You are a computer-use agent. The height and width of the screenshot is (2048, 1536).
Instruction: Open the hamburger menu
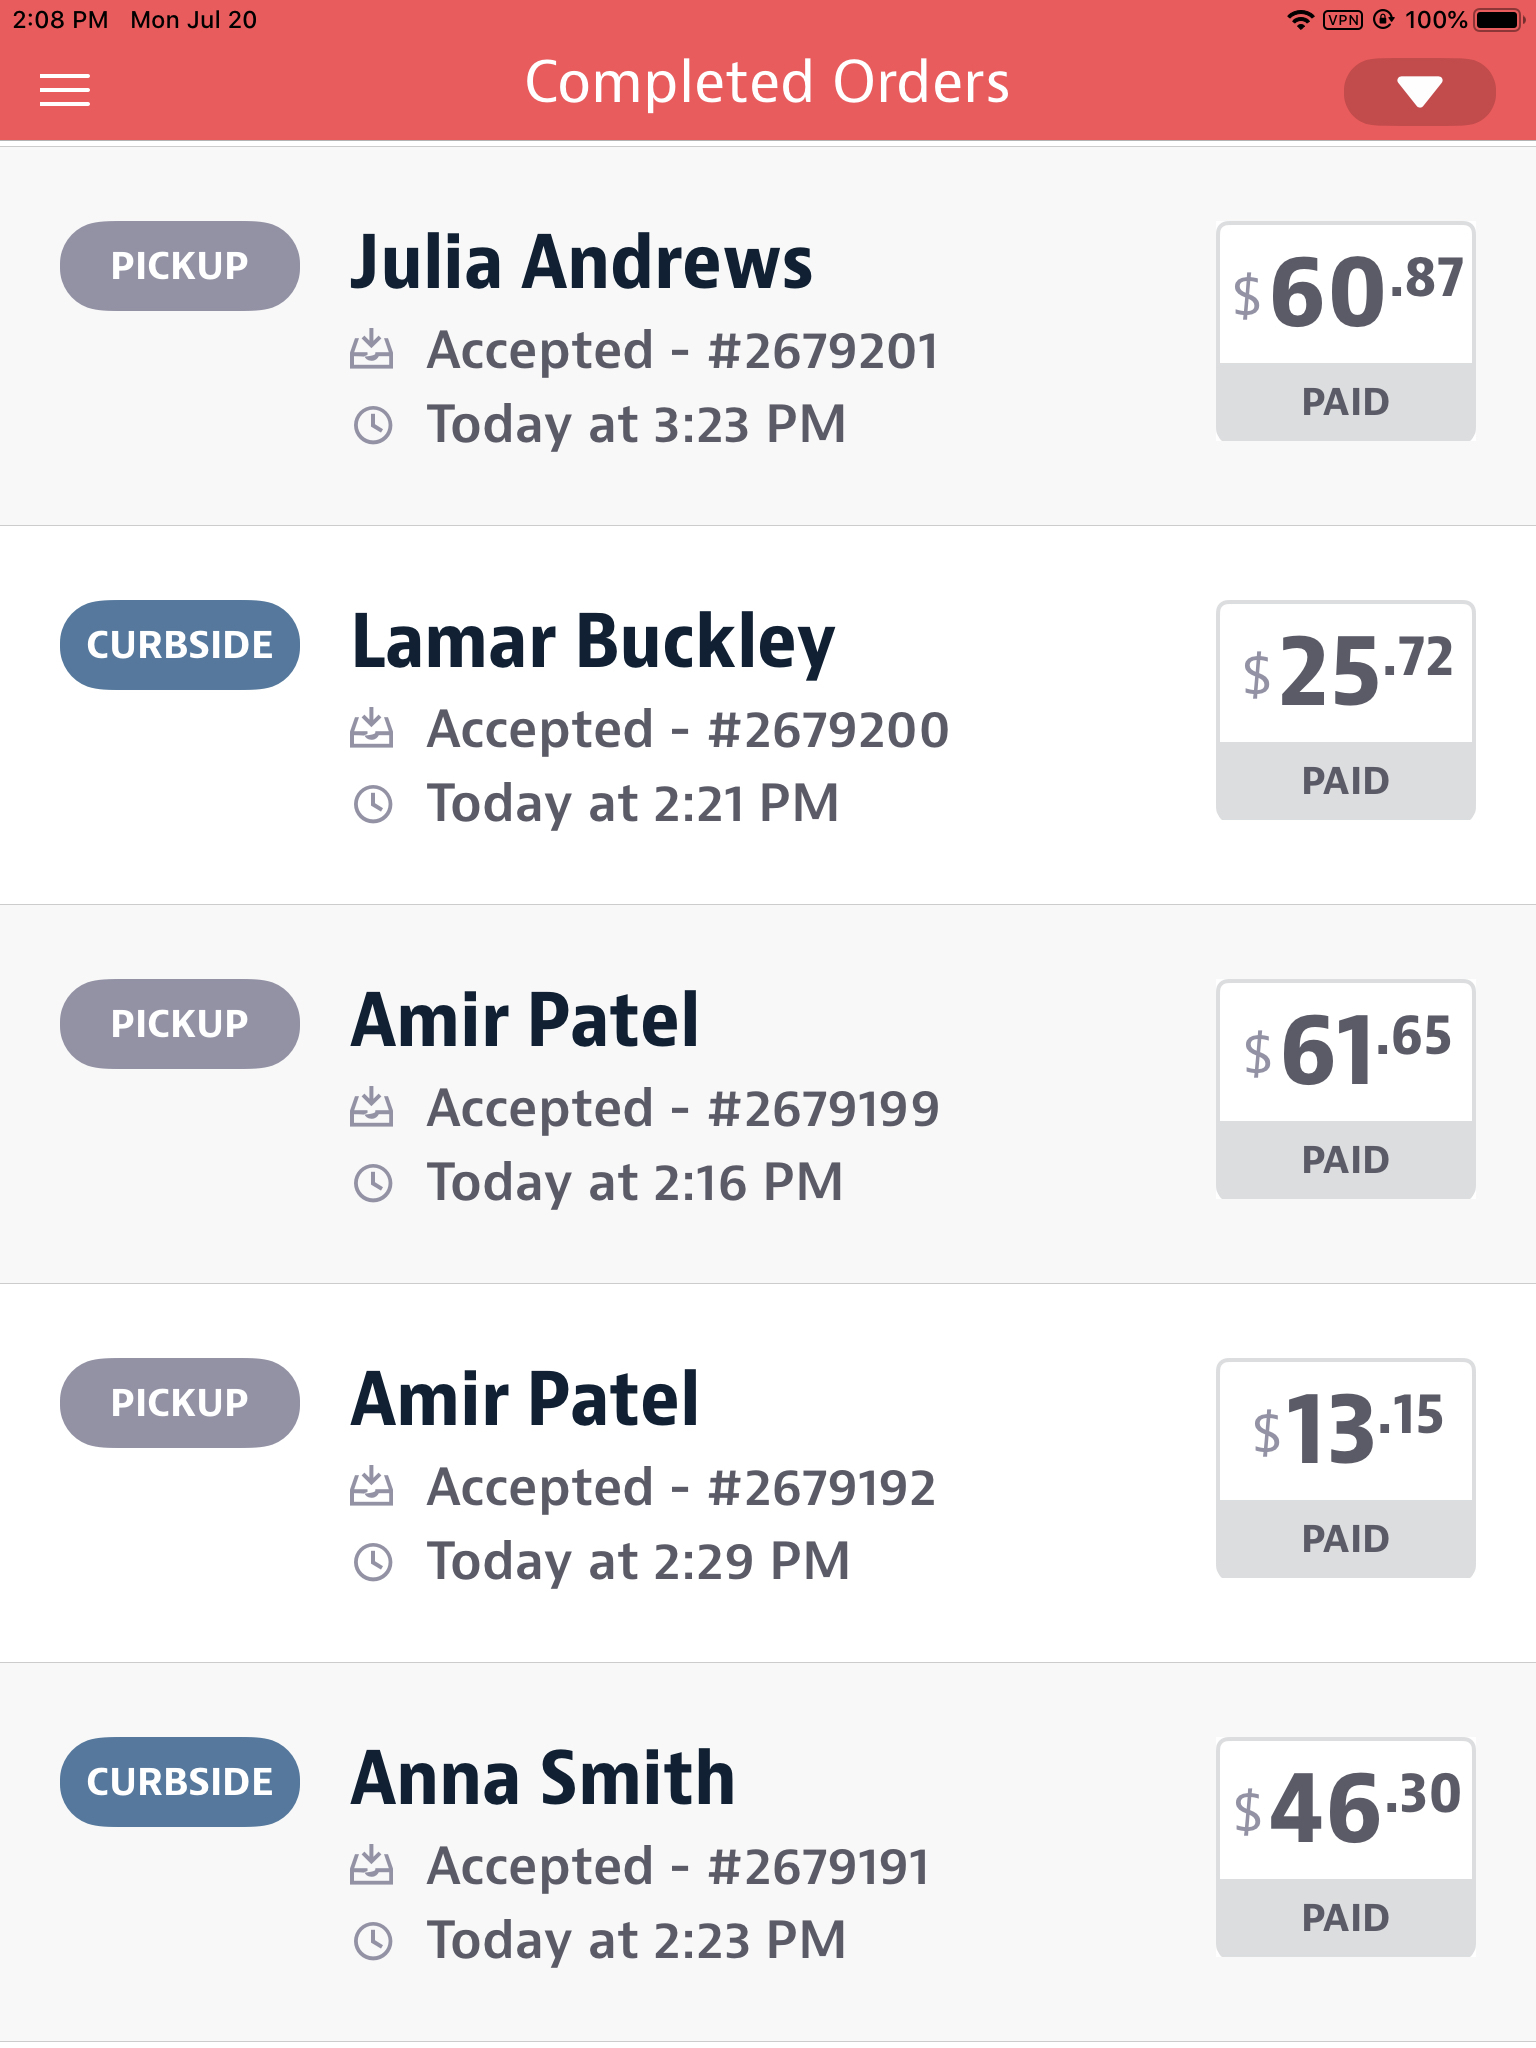pos(65,90)
